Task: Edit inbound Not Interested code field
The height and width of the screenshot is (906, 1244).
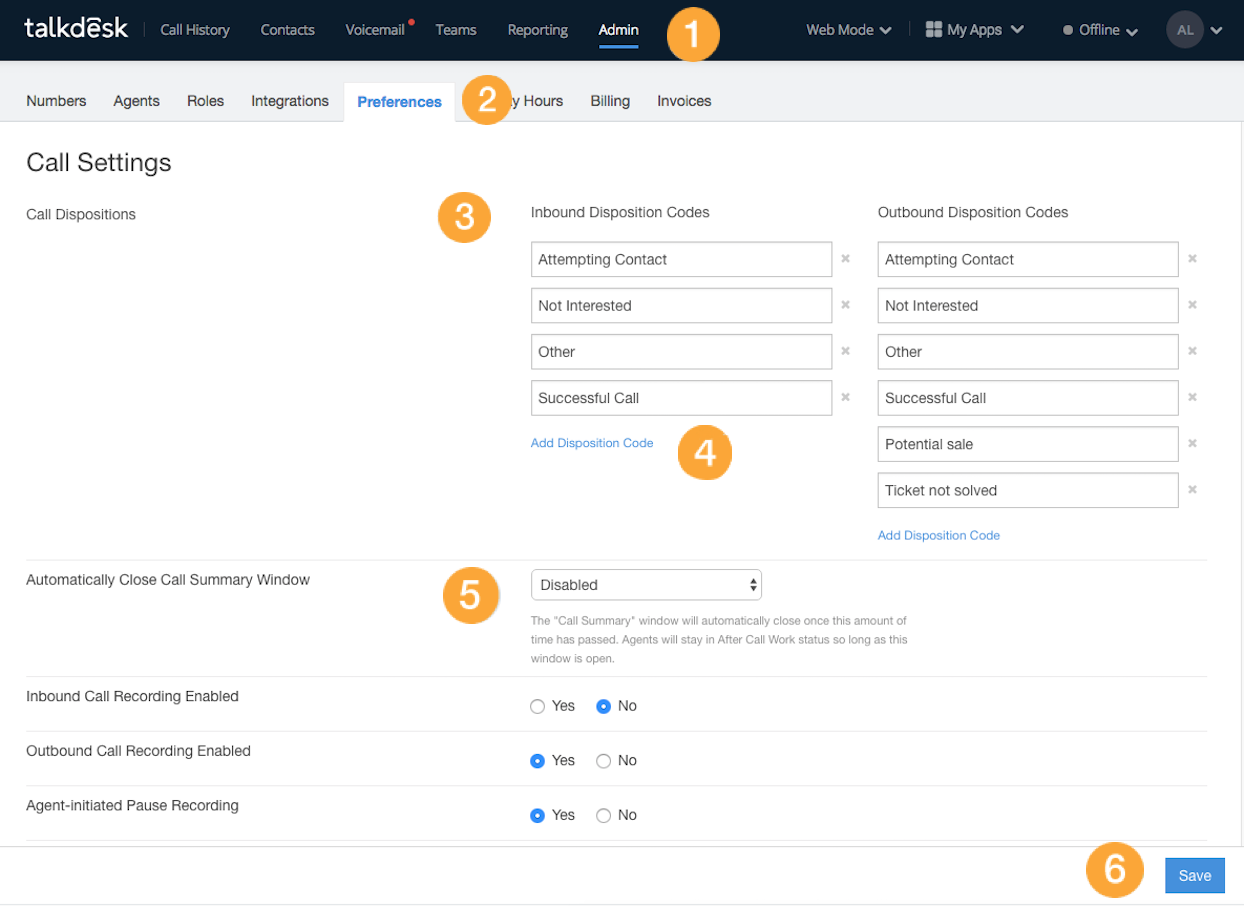Action: click(x=681, y=305)
